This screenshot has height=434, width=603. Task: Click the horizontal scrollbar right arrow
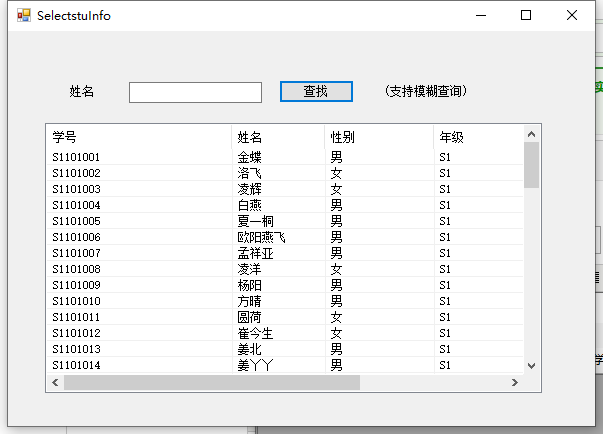tap(515, 382)
